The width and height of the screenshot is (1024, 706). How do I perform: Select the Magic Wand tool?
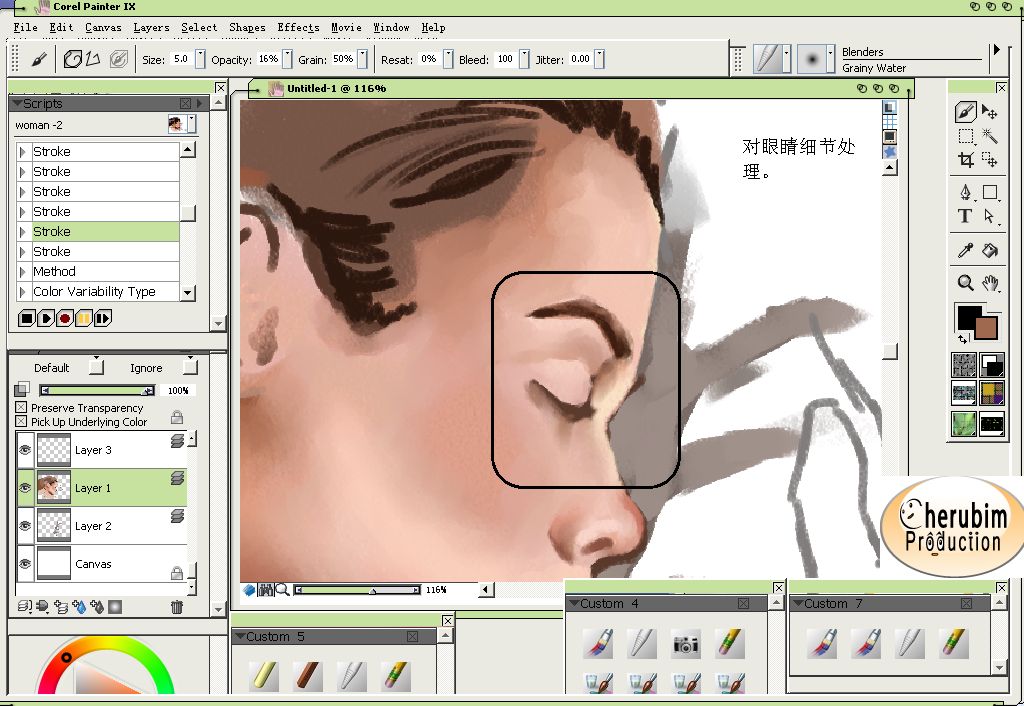989,136
